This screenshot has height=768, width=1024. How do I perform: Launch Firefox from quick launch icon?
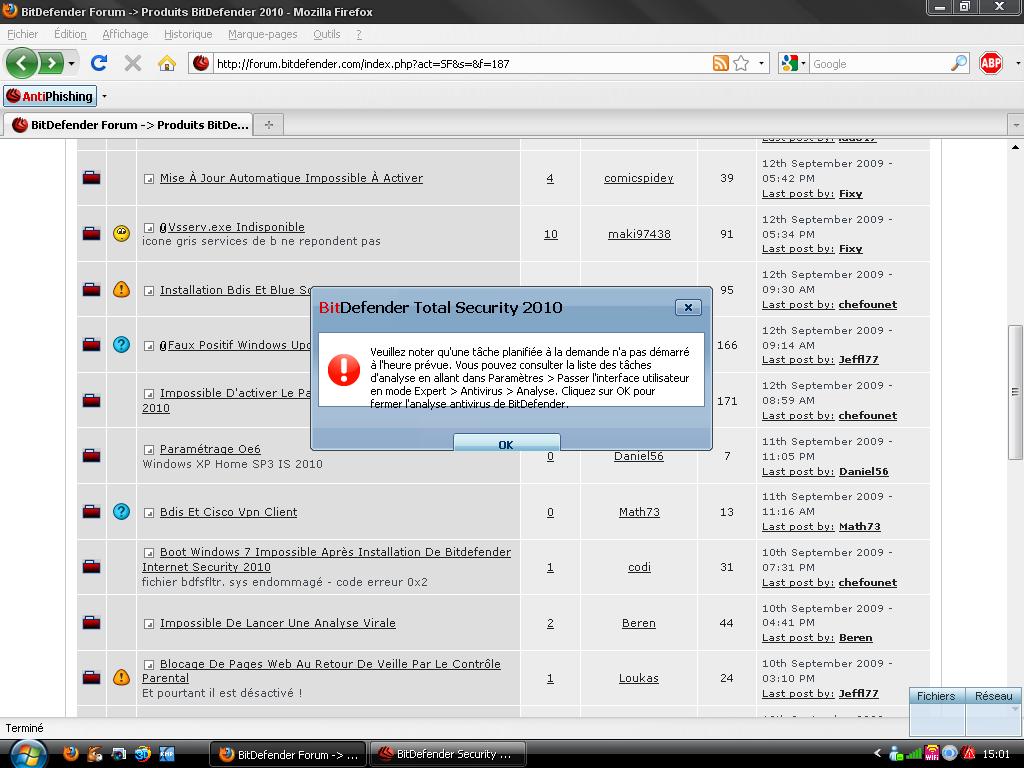(71, 754)
